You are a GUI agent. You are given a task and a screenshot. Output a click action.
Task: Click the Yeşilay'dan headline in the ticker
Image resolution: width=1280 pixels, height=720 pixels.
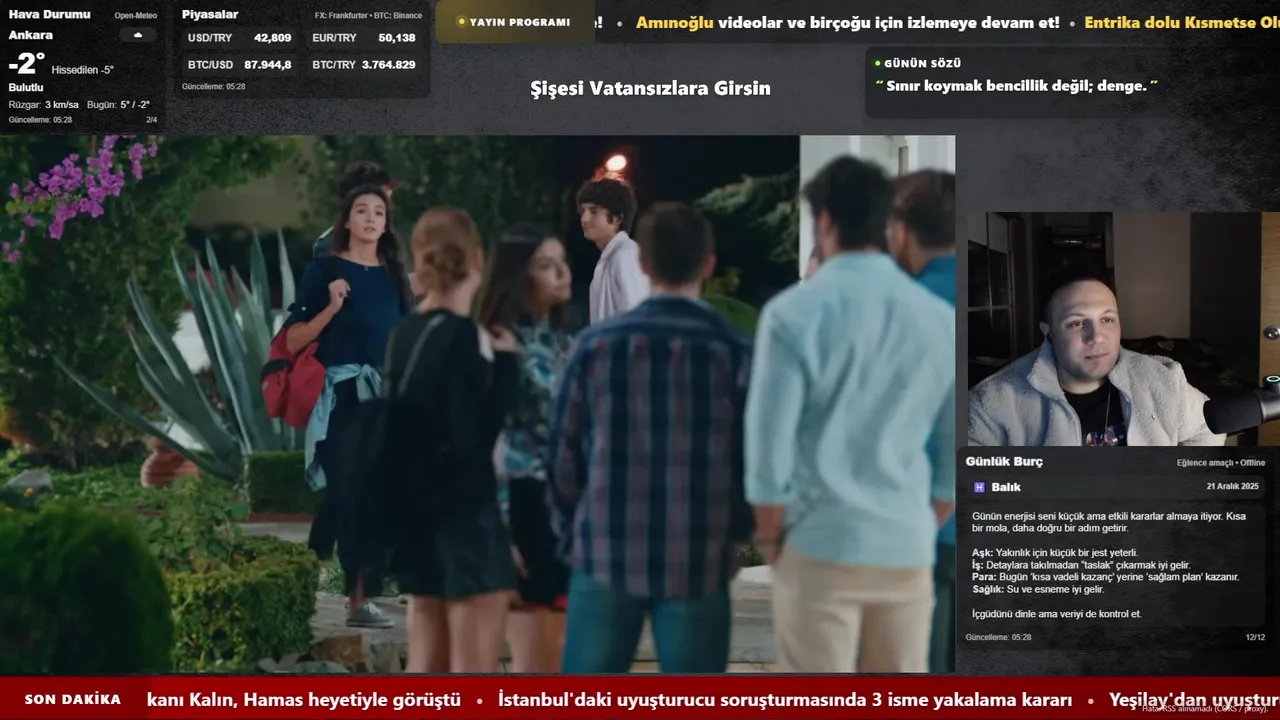[x=1194, y=700]
